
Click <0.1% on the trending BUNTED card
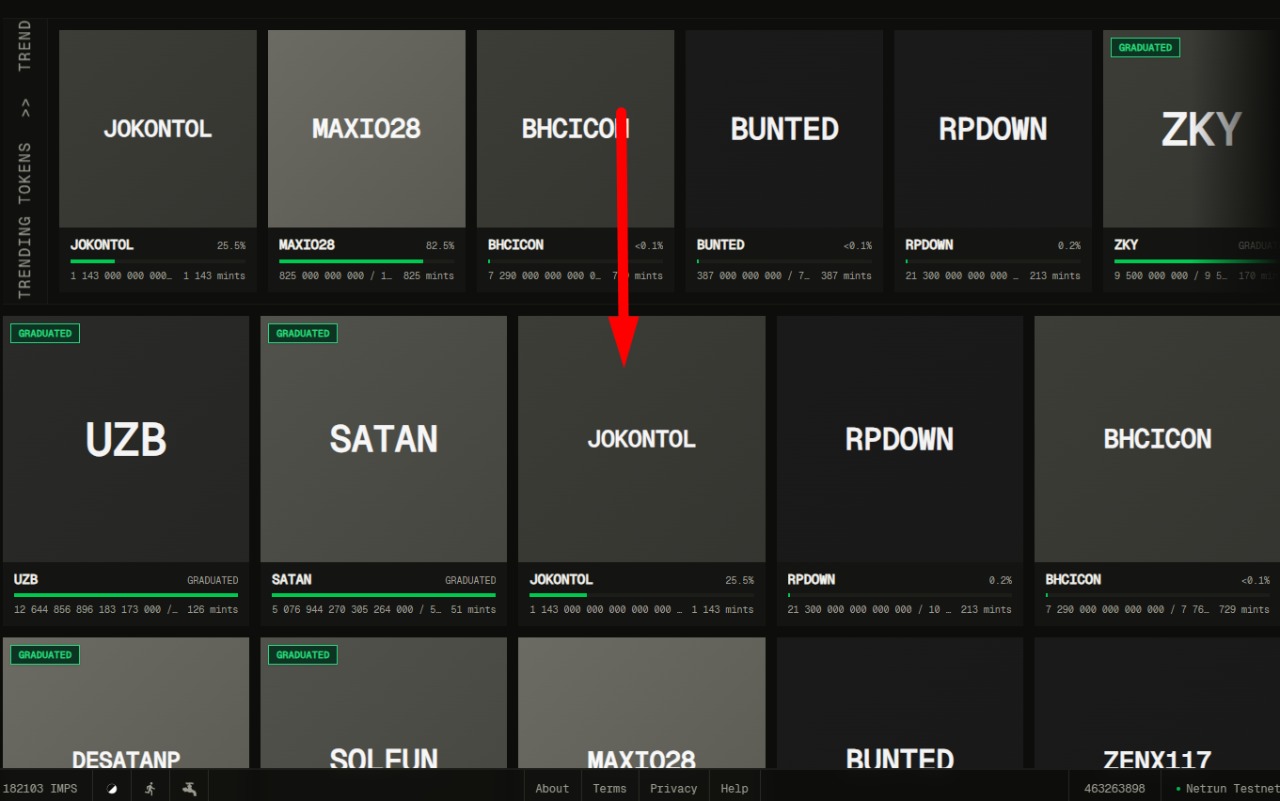click(x=857, y=246)
